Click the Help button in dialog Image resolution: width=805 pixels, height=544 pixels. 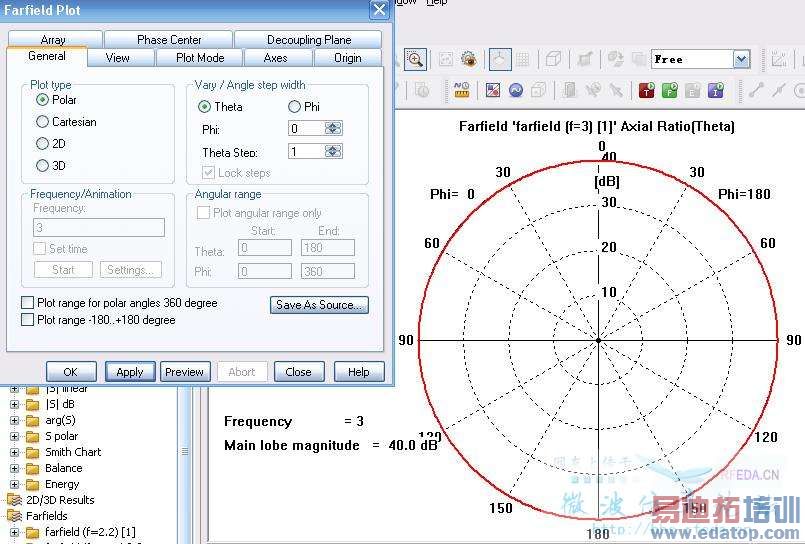[x=358, y=372]
